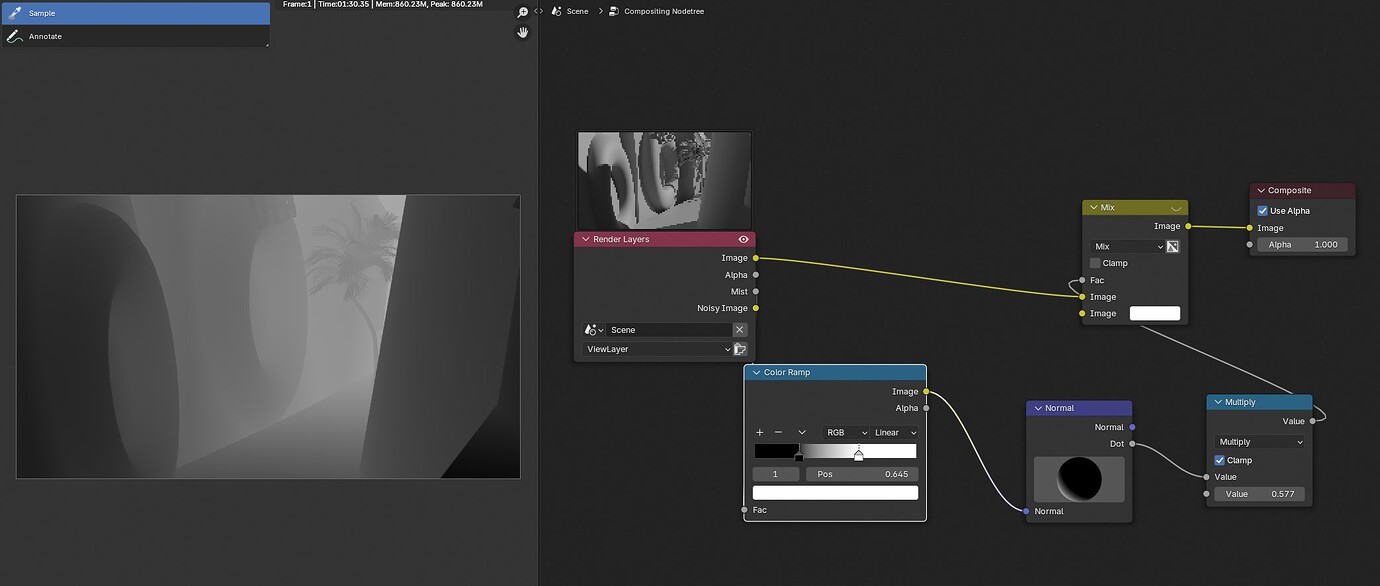Screen dimensions: 1380x586
Task: Click the Mix node options arc icon
Action: [x=1176, y=209]
